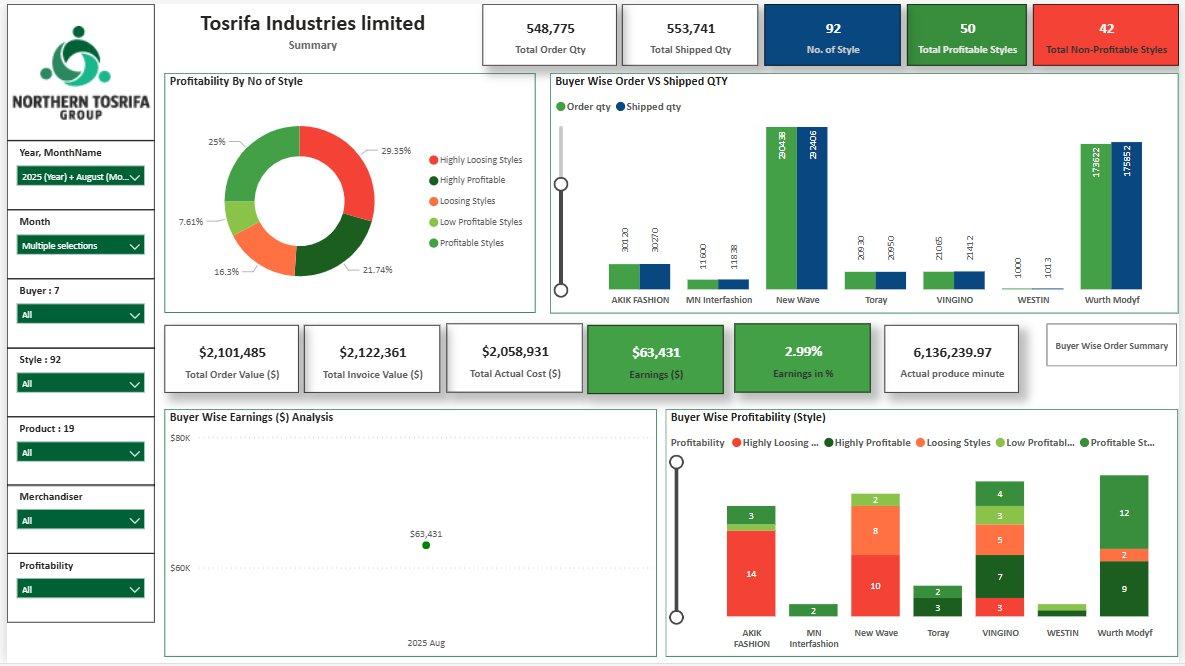The image size is (1185, 666).
Task: Click the Buyer Wise Order Summary button
Action: (x=1111, y=345)
